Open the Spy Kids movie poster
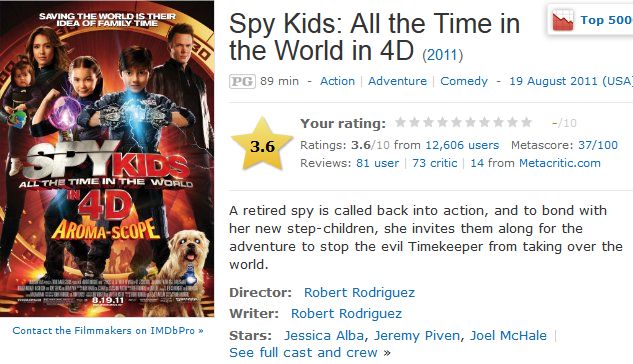Screen dimensions: 633x364 [x=107, y=159]
